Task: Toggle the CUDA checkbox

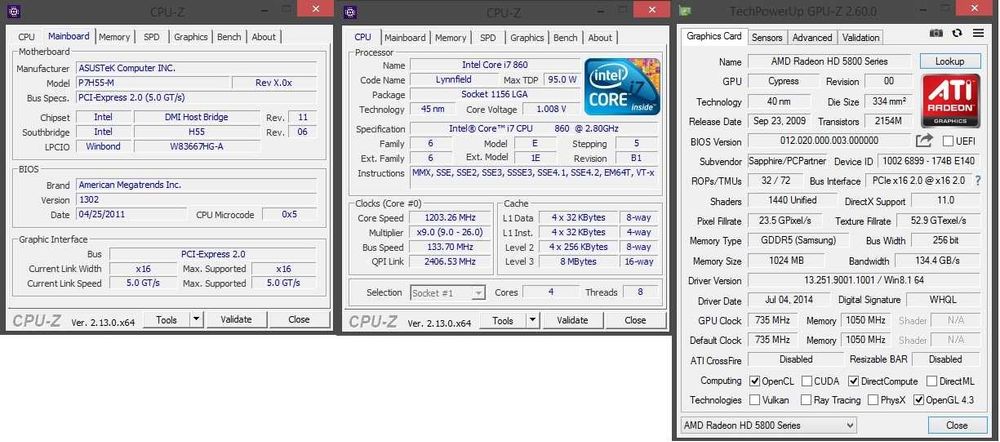Action: point(807,381)
